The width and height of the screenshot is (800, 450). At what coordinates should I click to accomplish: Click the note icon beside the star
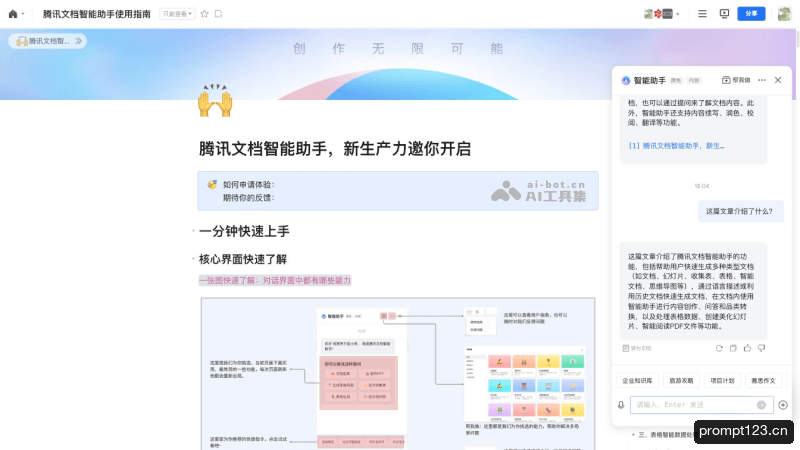[x=218, y=14]
